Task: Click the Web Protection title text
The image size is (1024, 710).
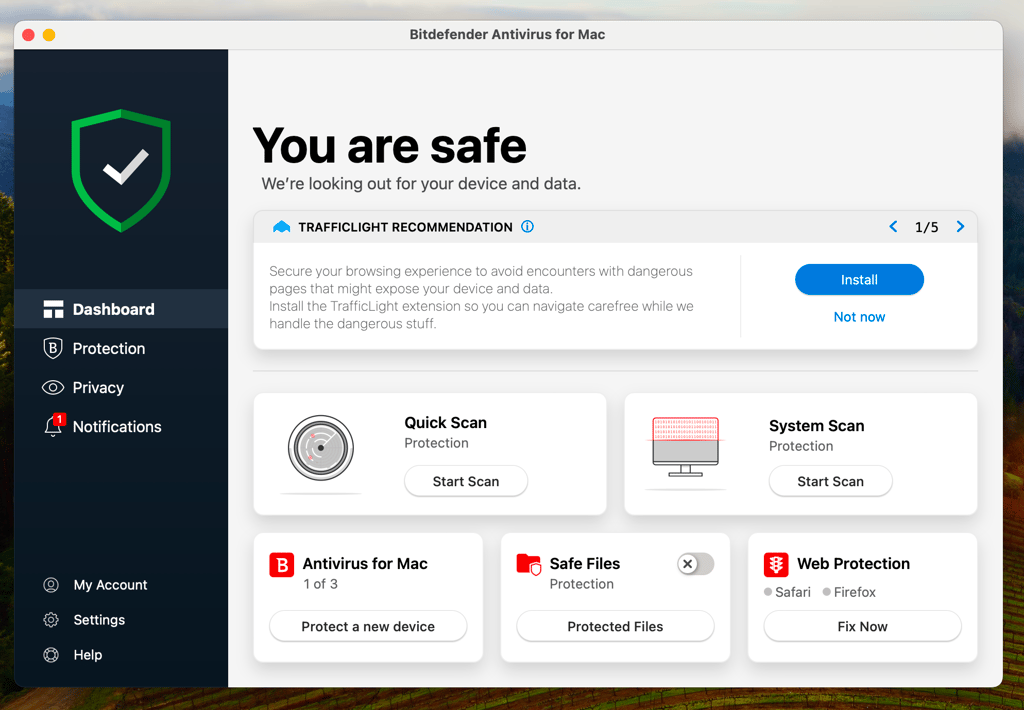Action: point(853,564)
